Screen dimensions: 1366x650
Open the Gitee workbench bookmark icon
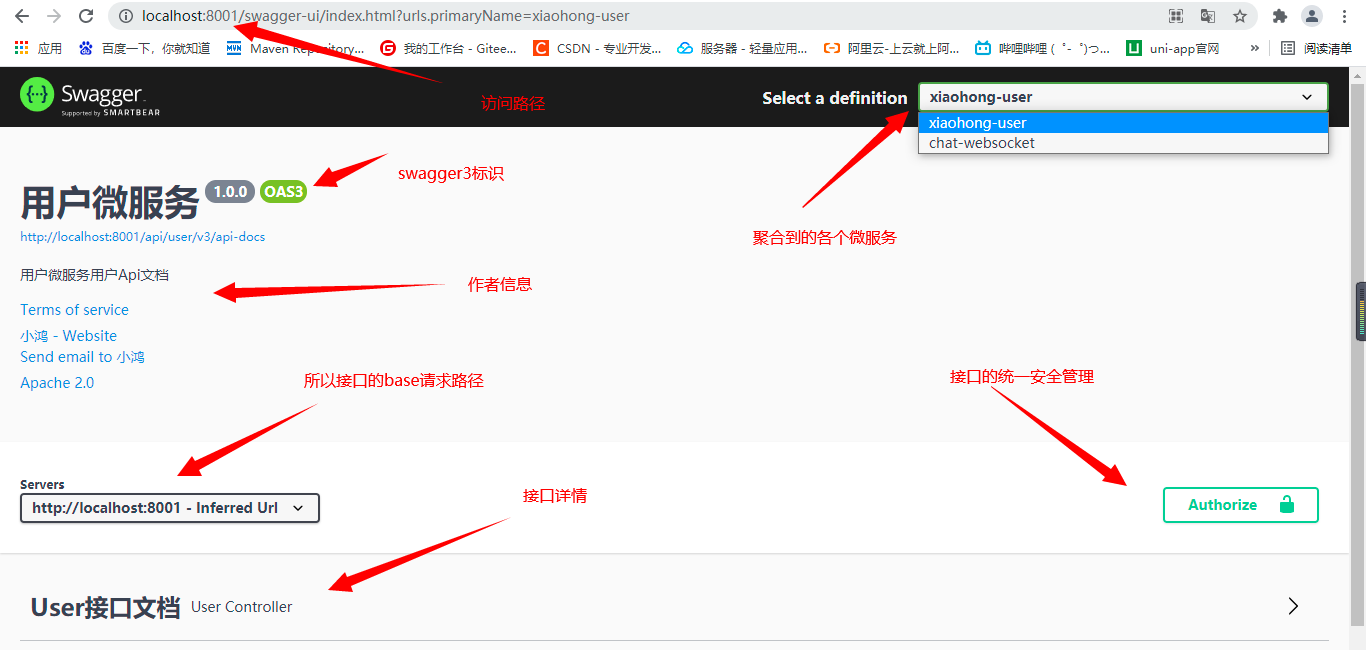click(387, 47)
